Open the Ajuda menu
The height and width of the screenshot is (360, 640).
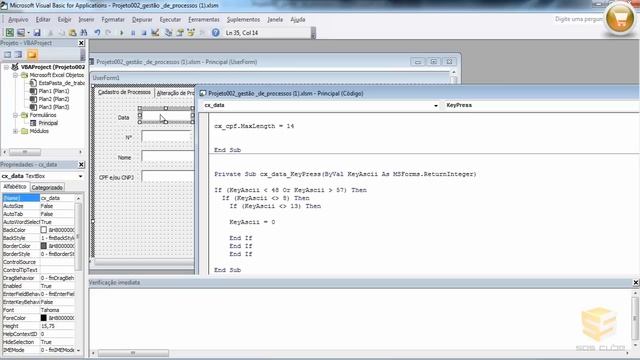298,20
